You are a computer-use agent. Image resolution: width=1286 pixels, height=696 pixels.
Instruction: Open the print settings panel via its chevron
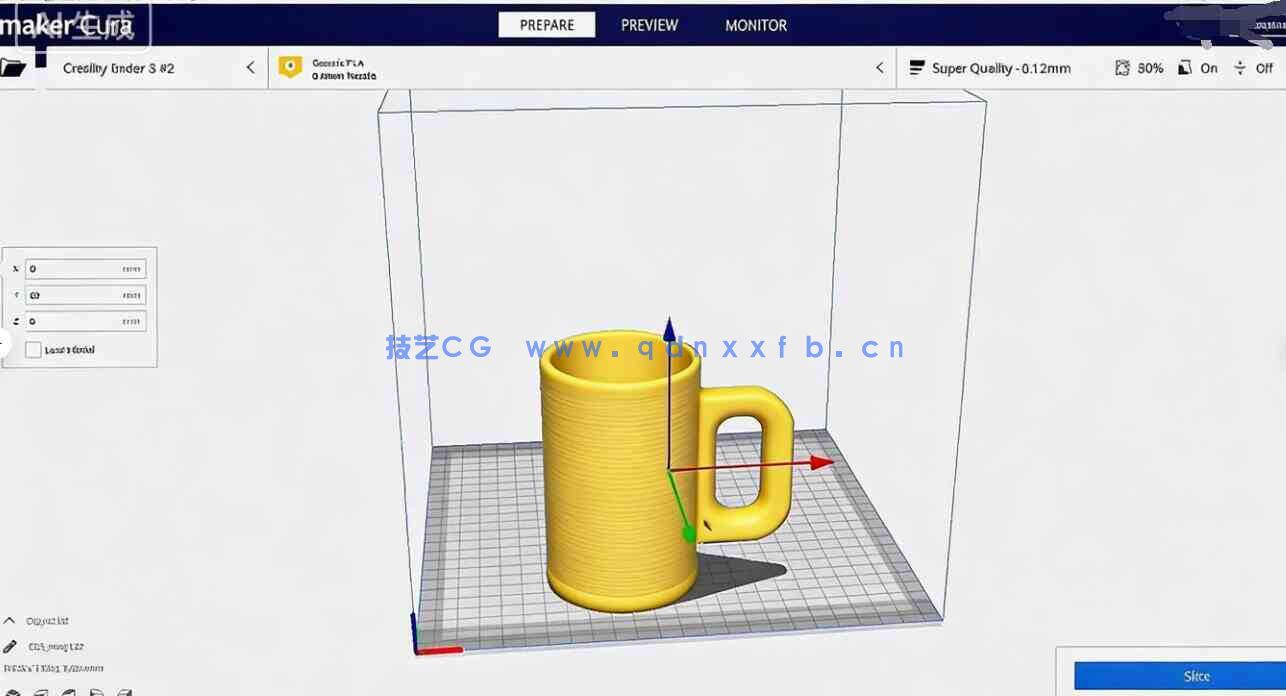tap(879, 68)
